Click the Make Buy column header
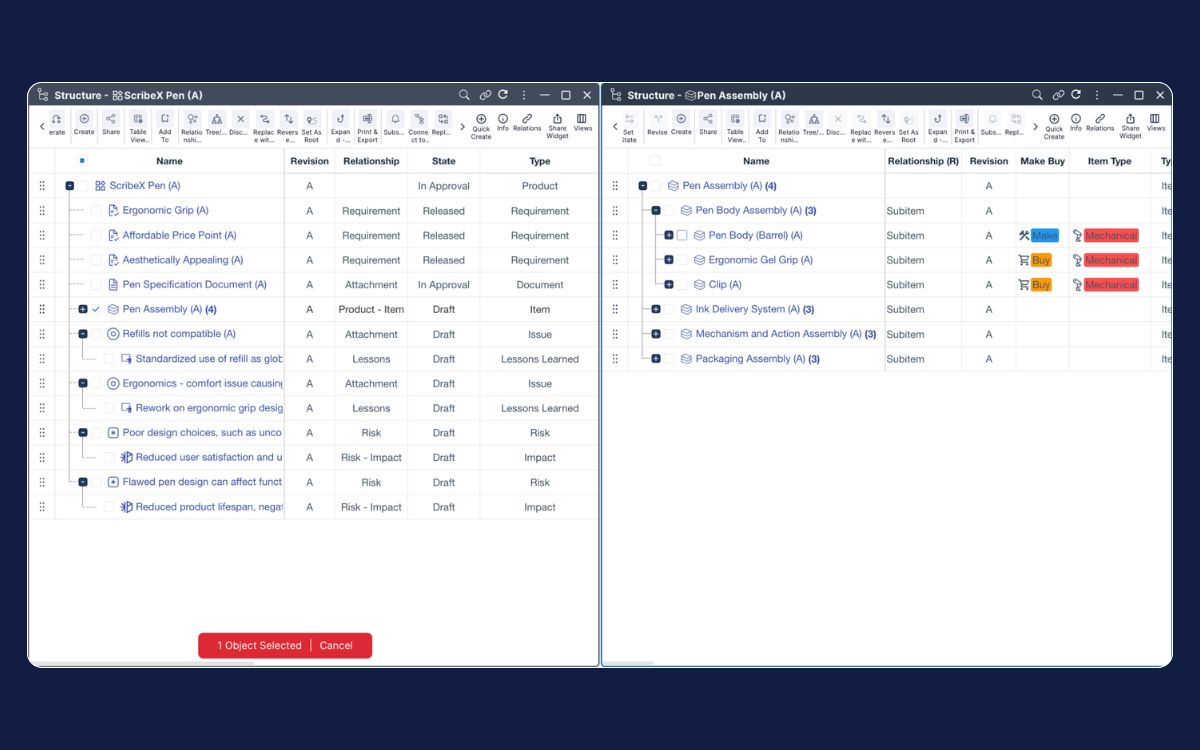The height and width of the screenshot is (750, 1200). click(1042, 161)
